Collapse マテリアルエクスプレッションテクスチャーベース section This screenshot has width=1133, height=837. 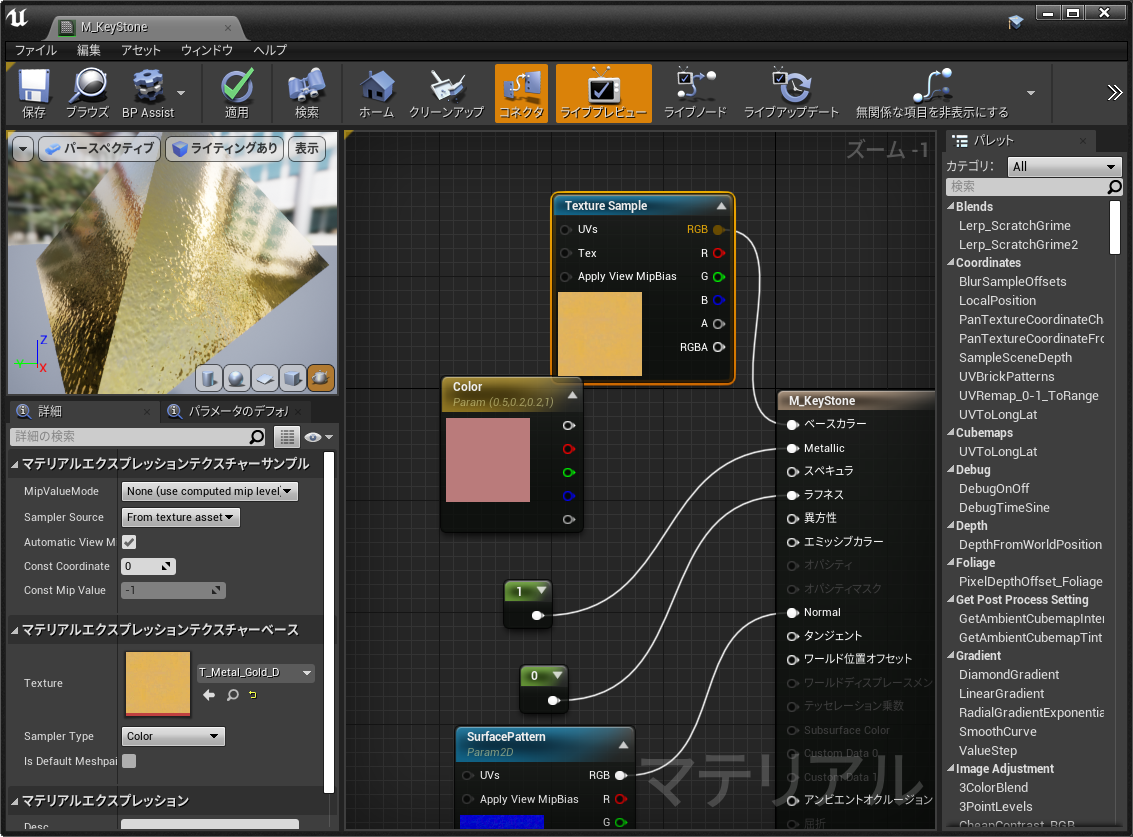[14, 630]
